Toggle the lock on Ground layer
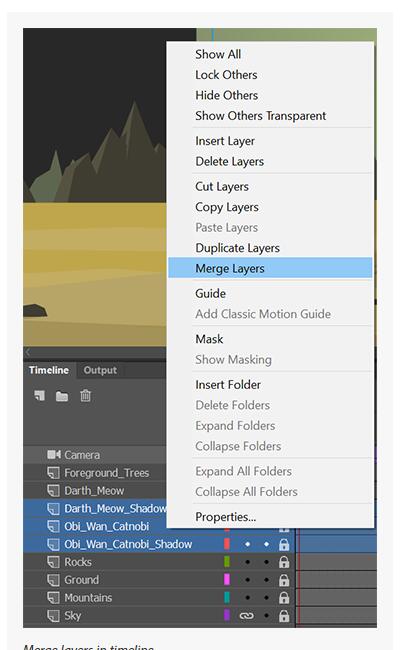The image size is (401, 650). (284, 580)
